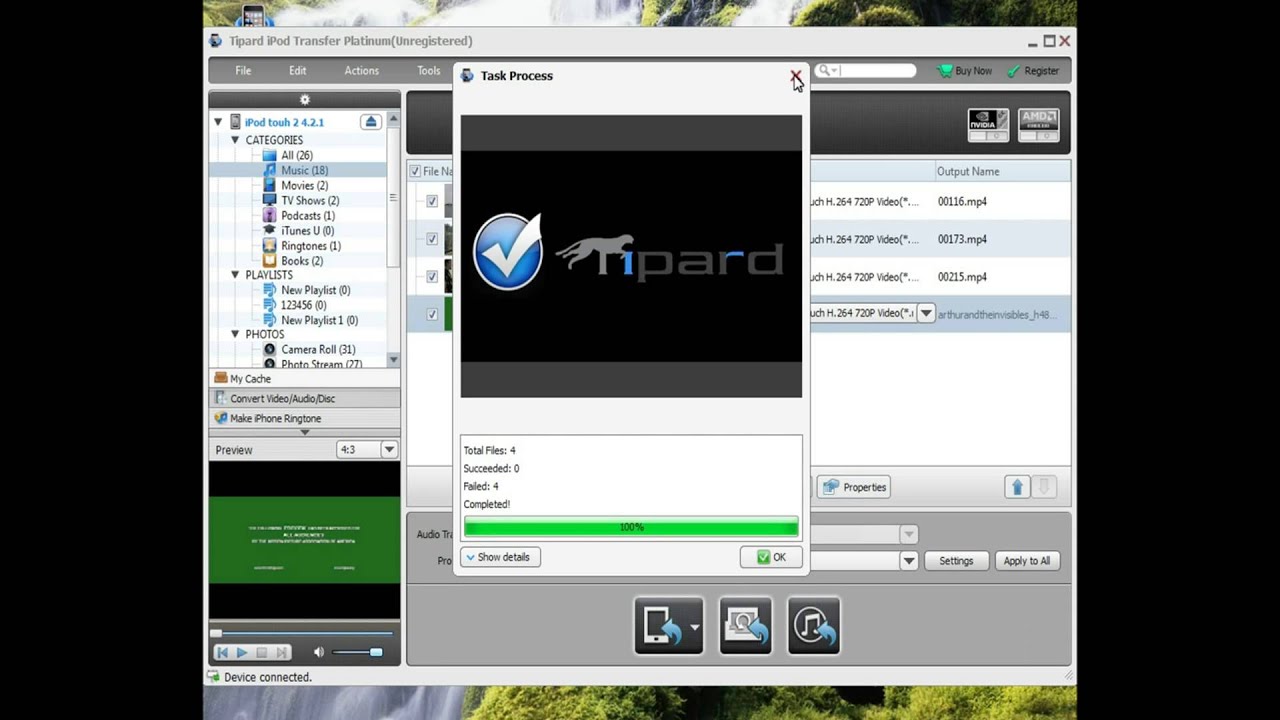Open file Properties button
1280x720 pixels.
pos(855,487)
